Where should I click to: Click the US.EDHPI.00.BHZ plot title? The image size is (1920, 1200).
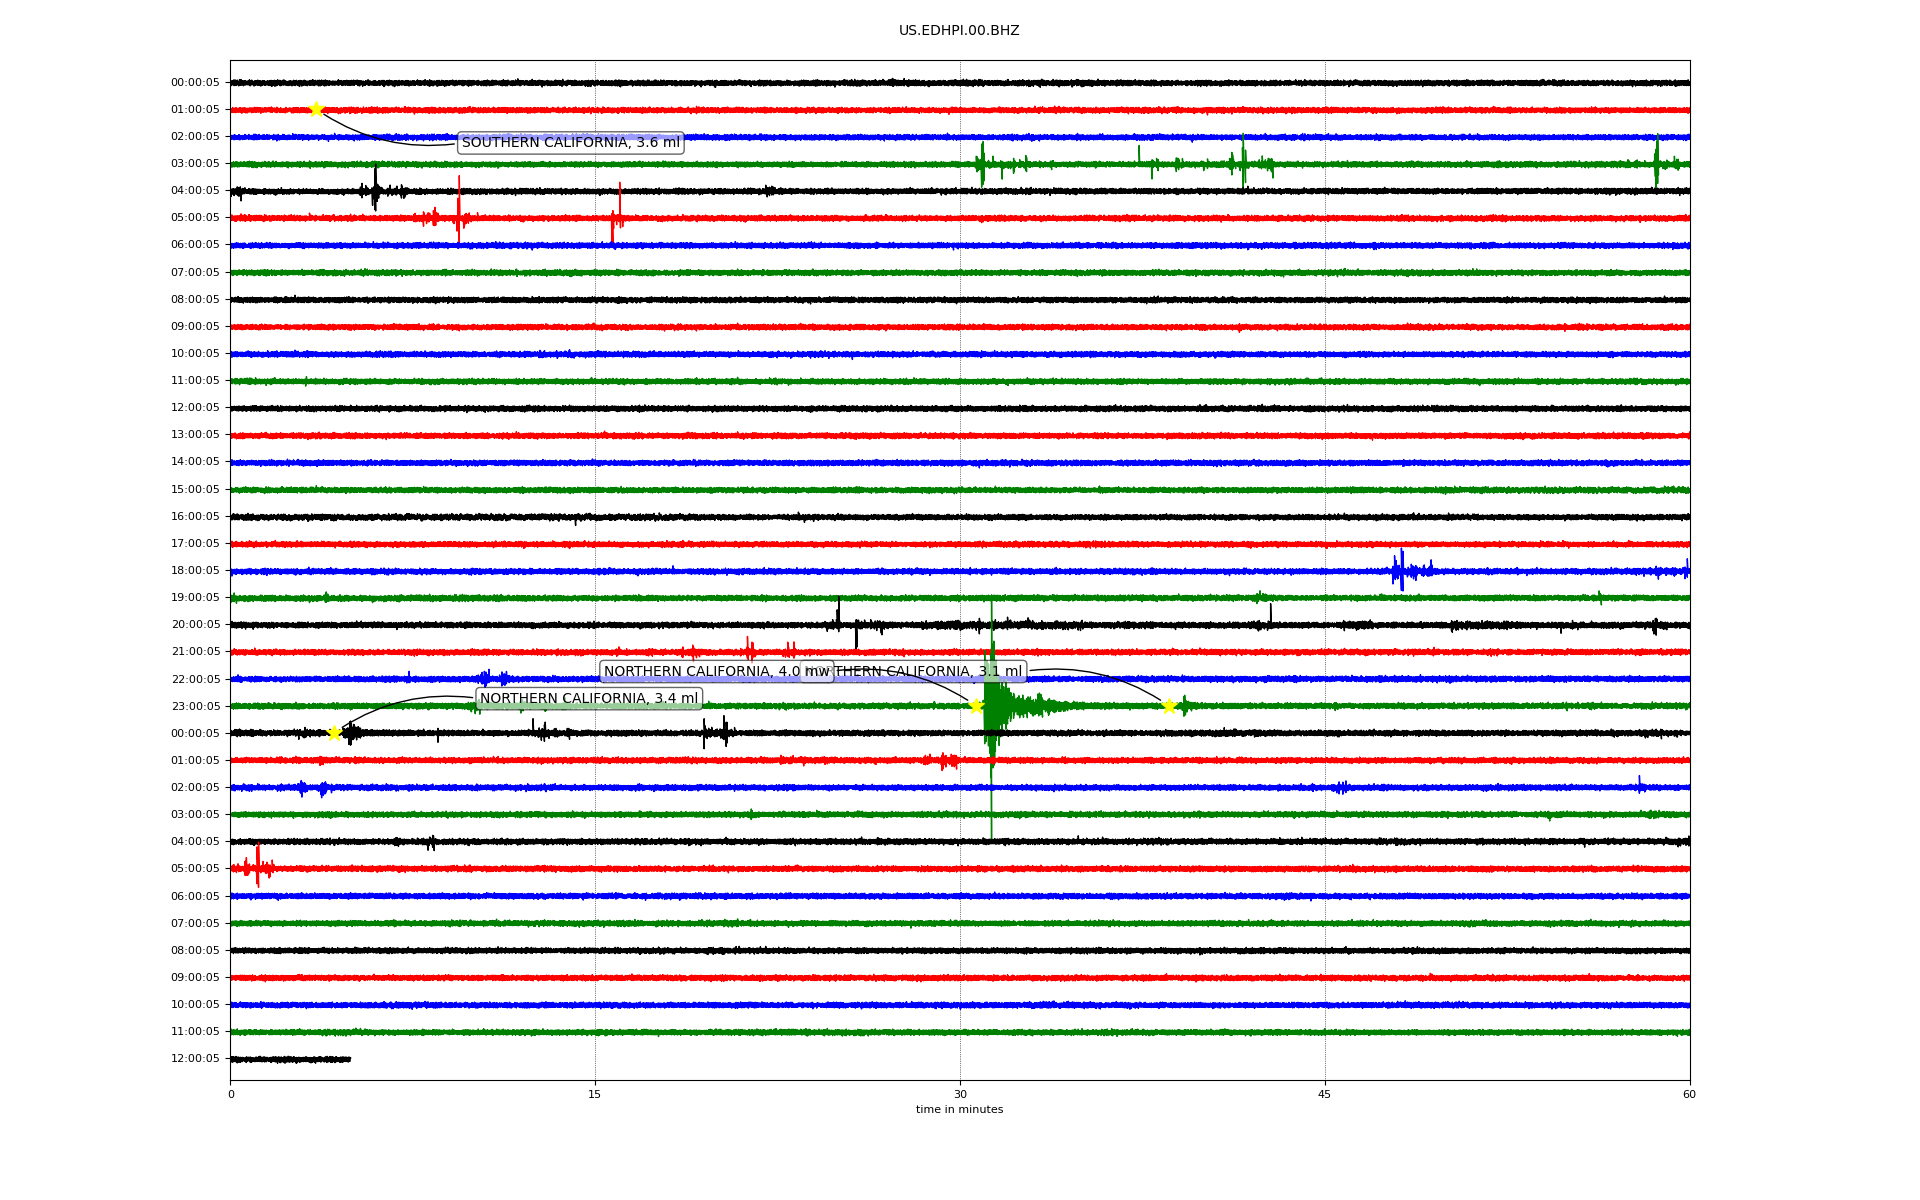[958, 31]
